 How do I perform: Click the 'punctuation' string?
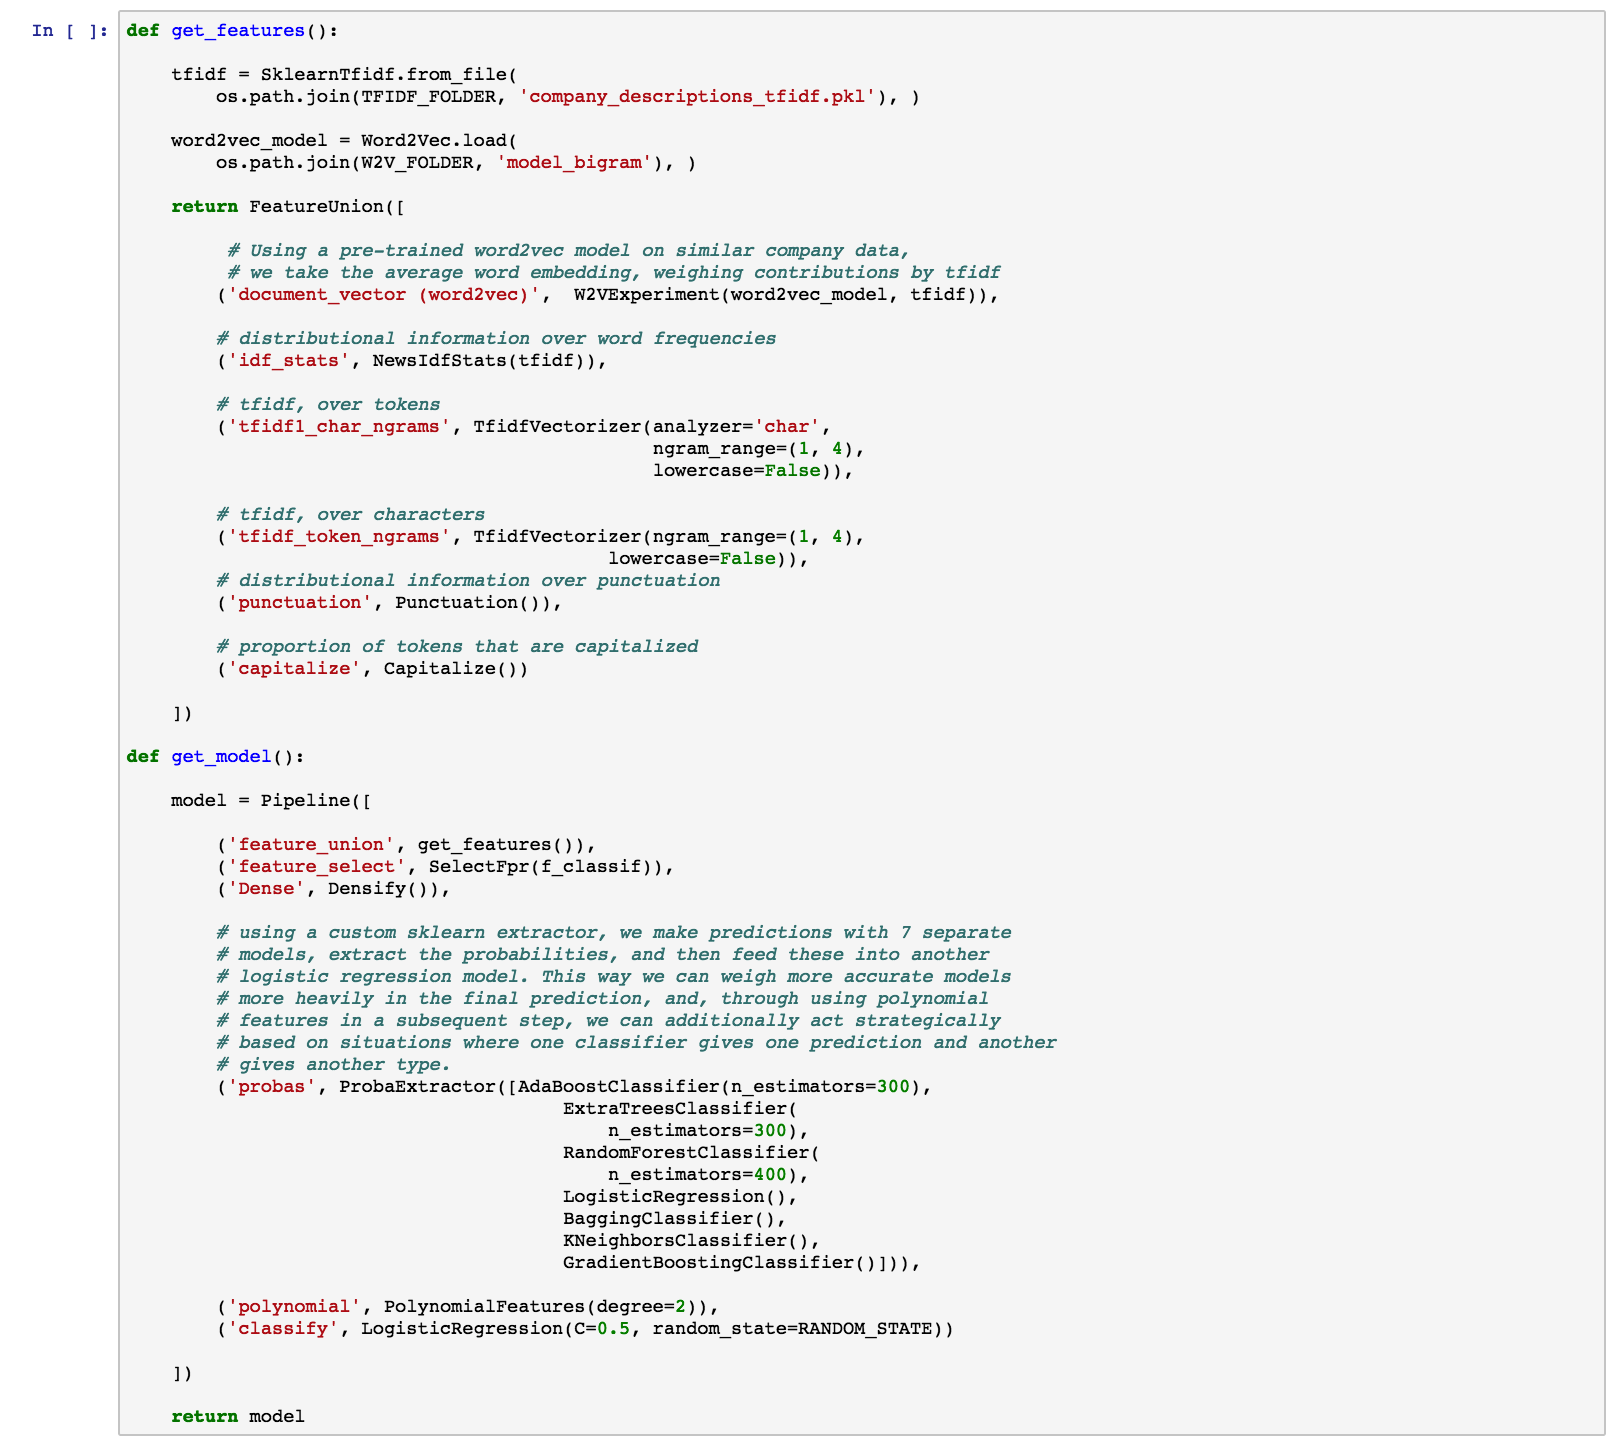point(299,602)
